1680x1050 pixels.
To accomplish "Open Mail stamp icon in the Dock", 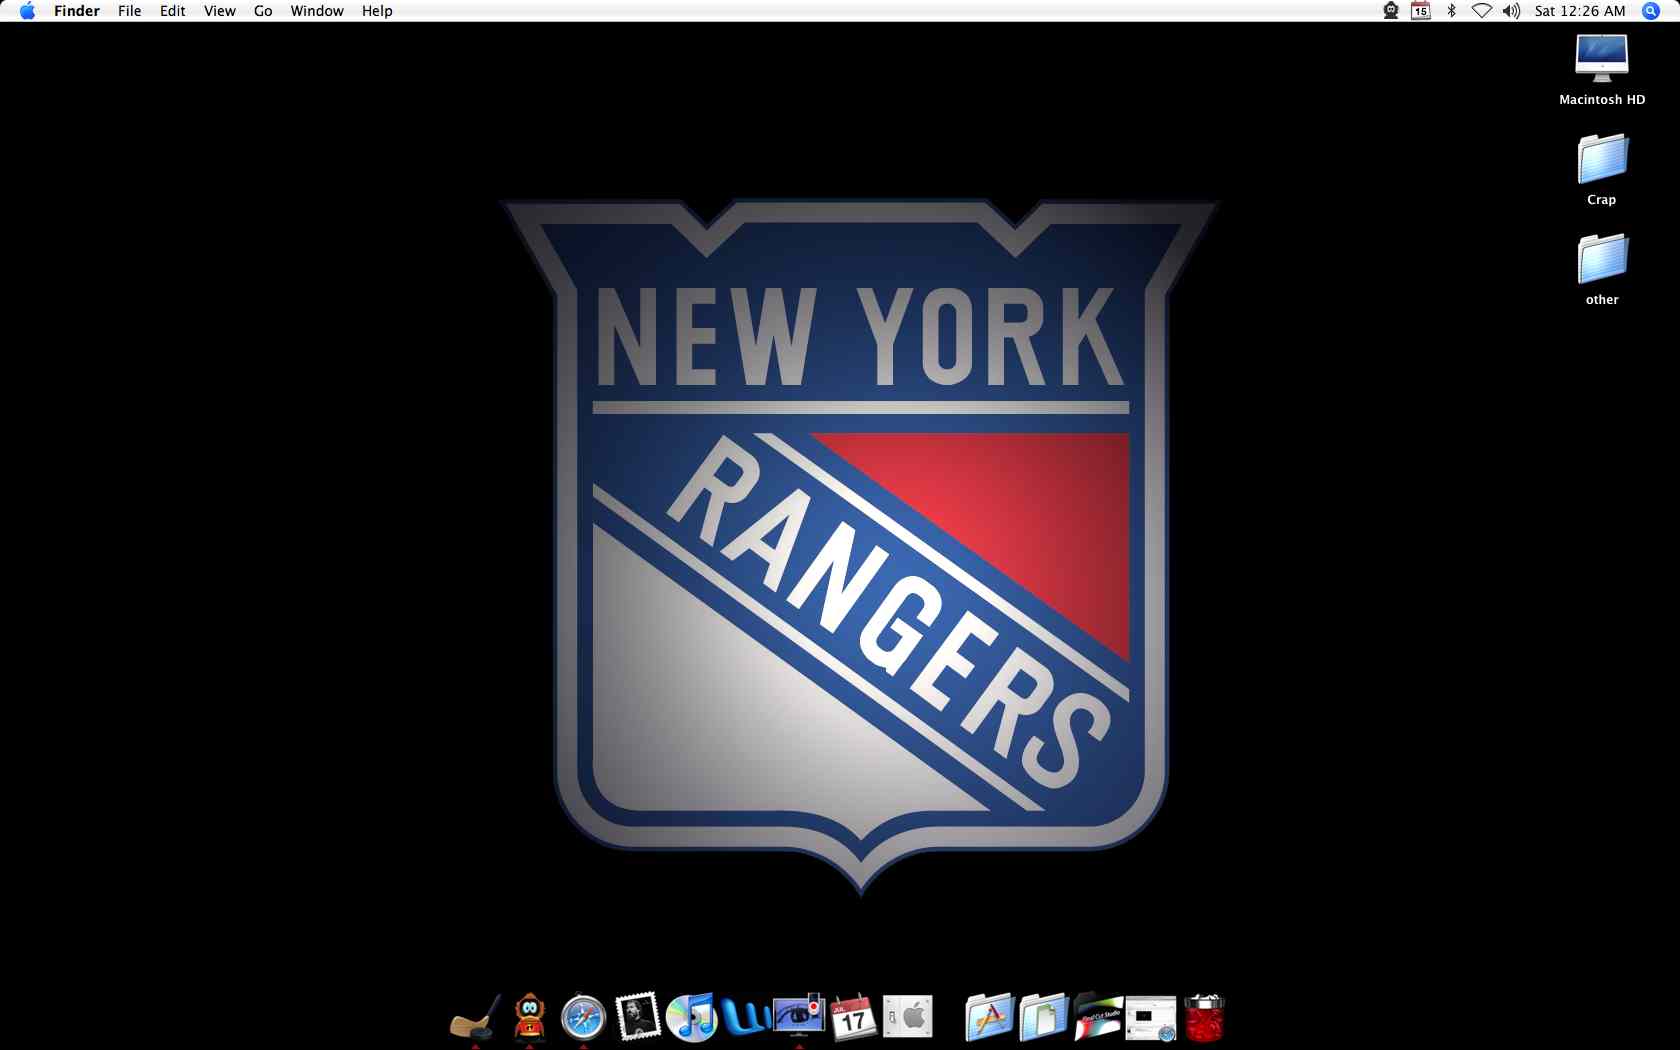I will pyautogui.click(x=637, y=1018).
